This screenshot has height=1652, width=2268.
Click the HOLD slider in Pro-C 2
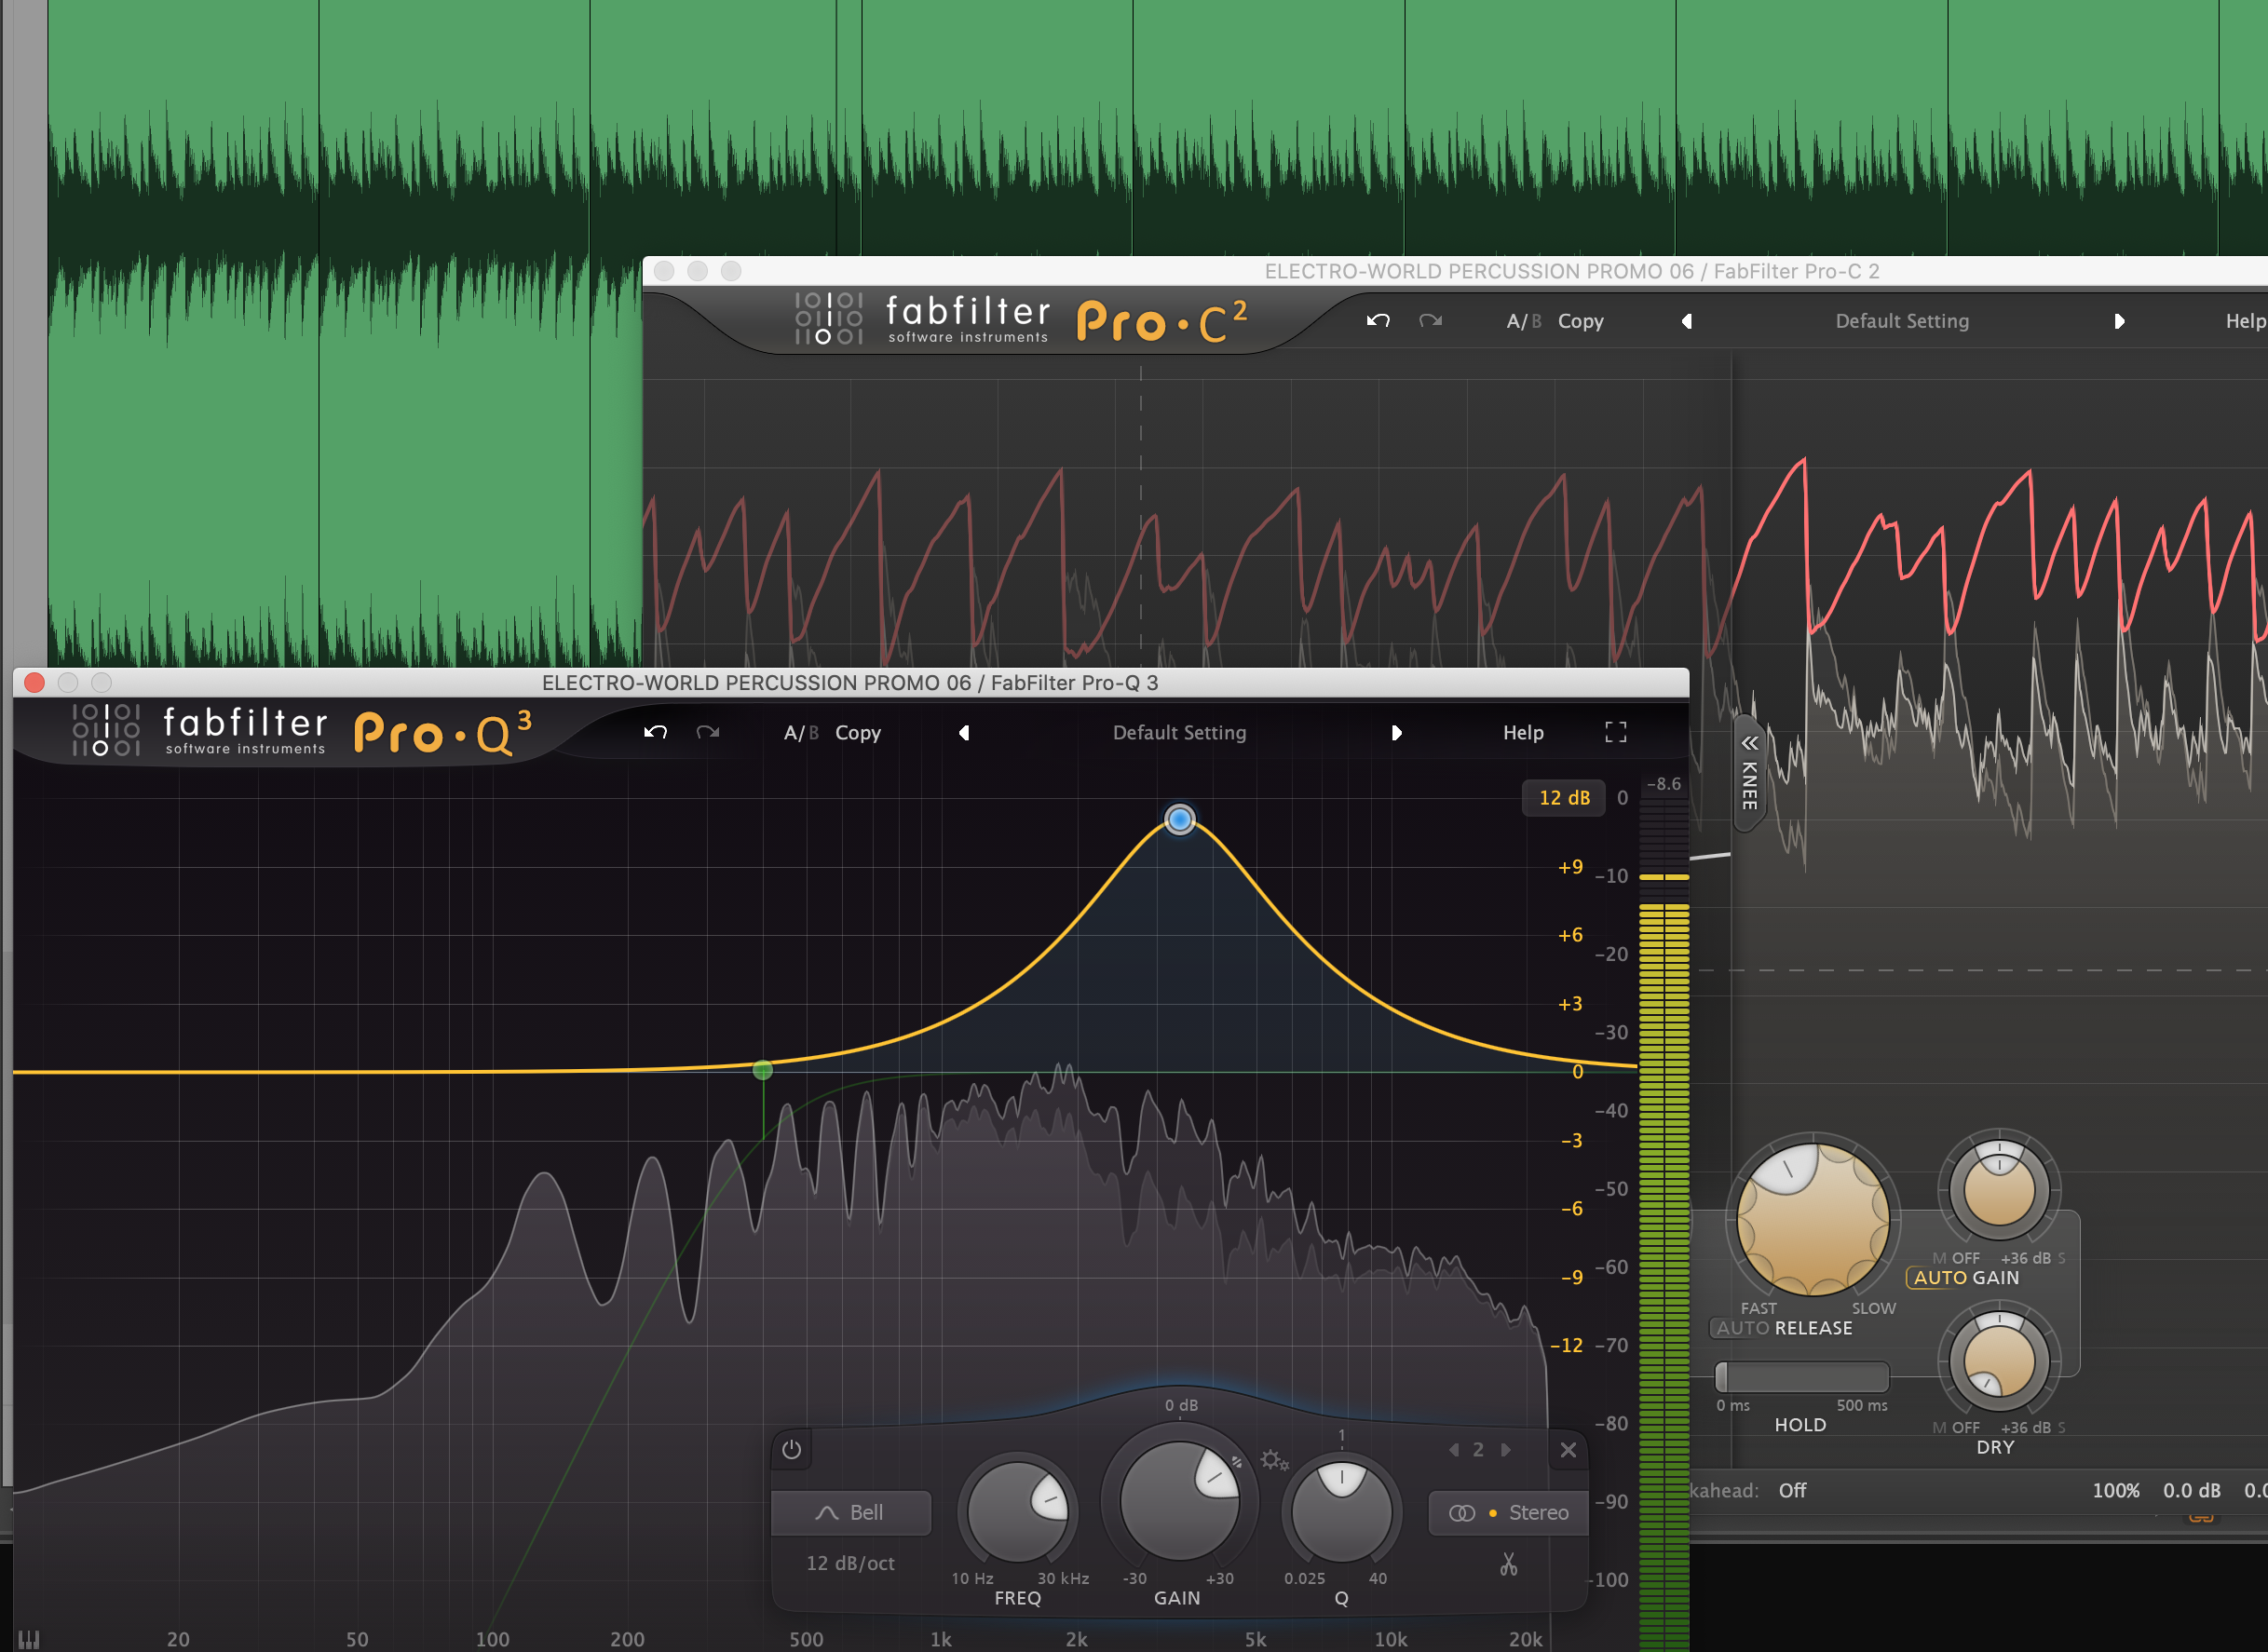click(x=1801, y=1377)
